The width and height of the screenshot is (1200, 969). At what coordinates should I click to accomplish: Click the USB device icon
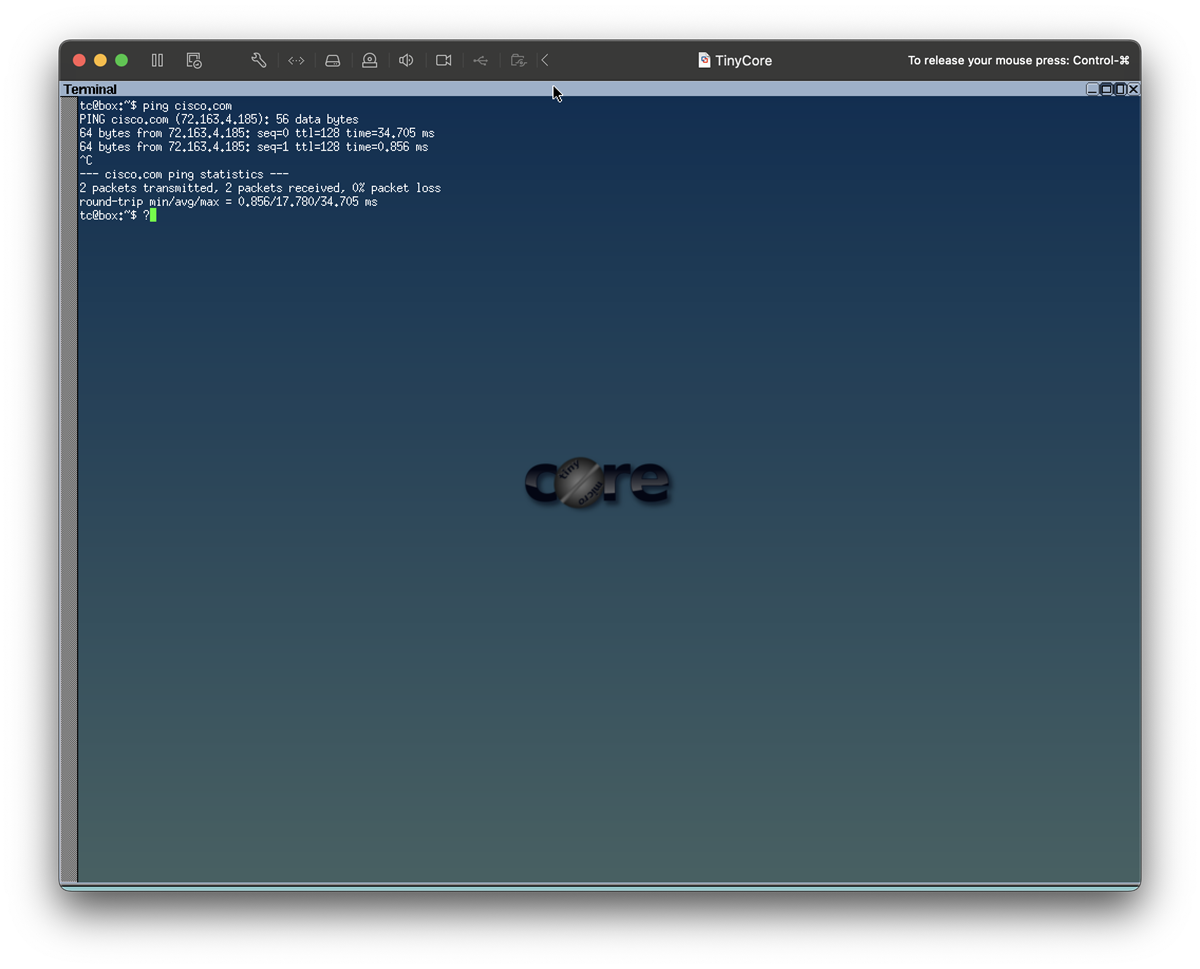pyautogui.click(x=481, y=60)
